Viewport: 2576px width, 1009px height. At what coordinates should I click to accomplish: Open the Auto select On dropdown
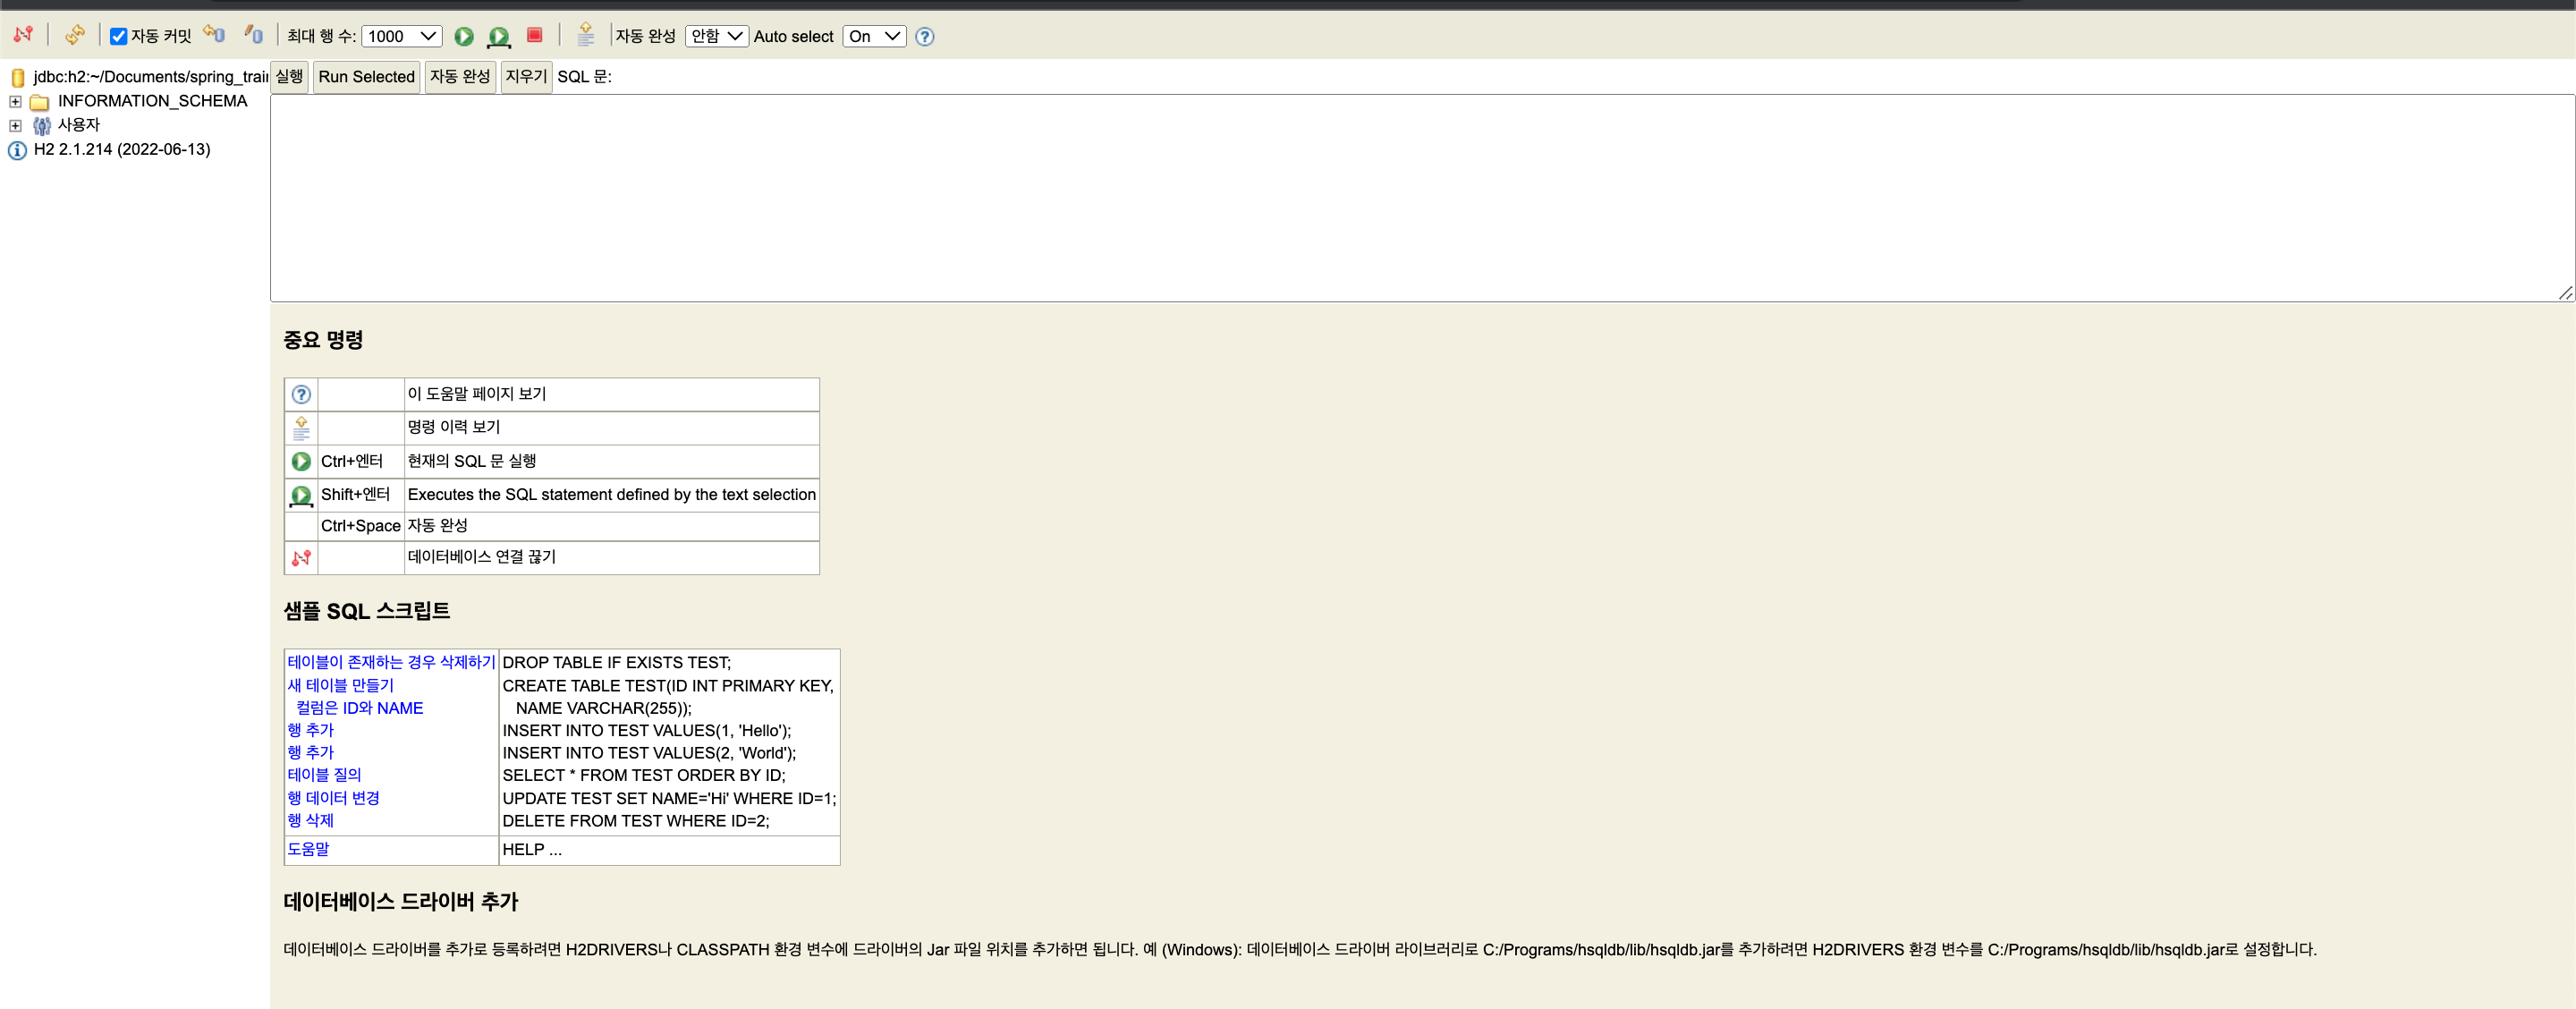873,36
